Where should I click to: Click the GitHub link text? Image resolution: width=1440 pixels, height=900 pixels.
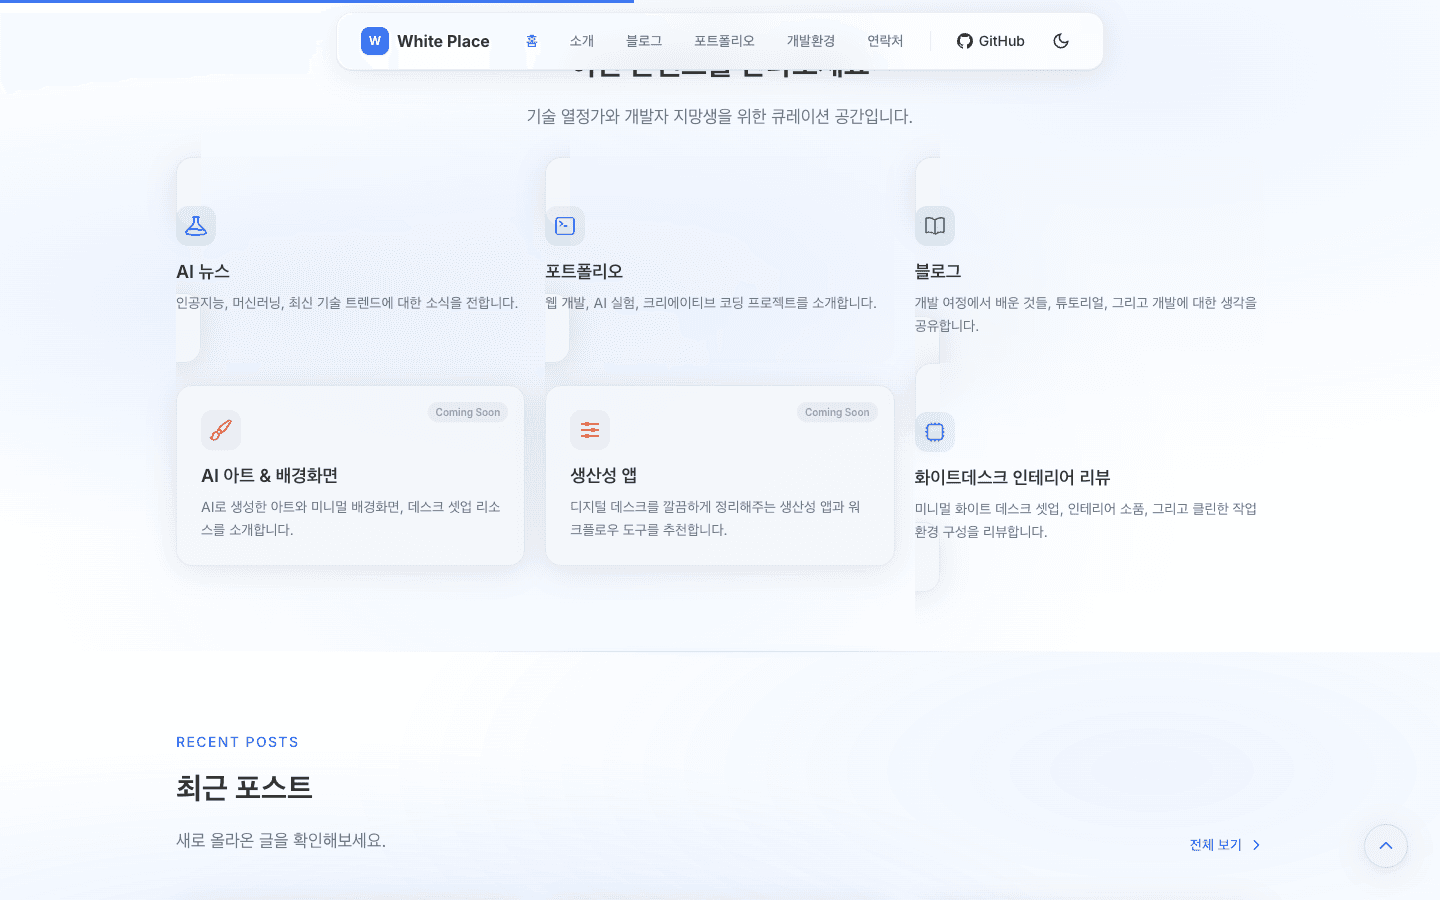pos(1000,41)
